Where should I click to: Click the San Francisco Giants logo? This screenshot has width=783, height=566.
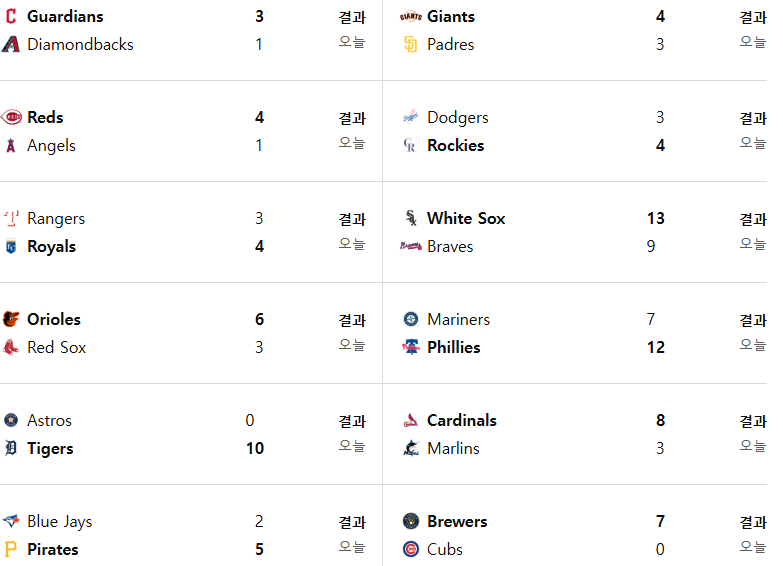(x=410, y=16)
